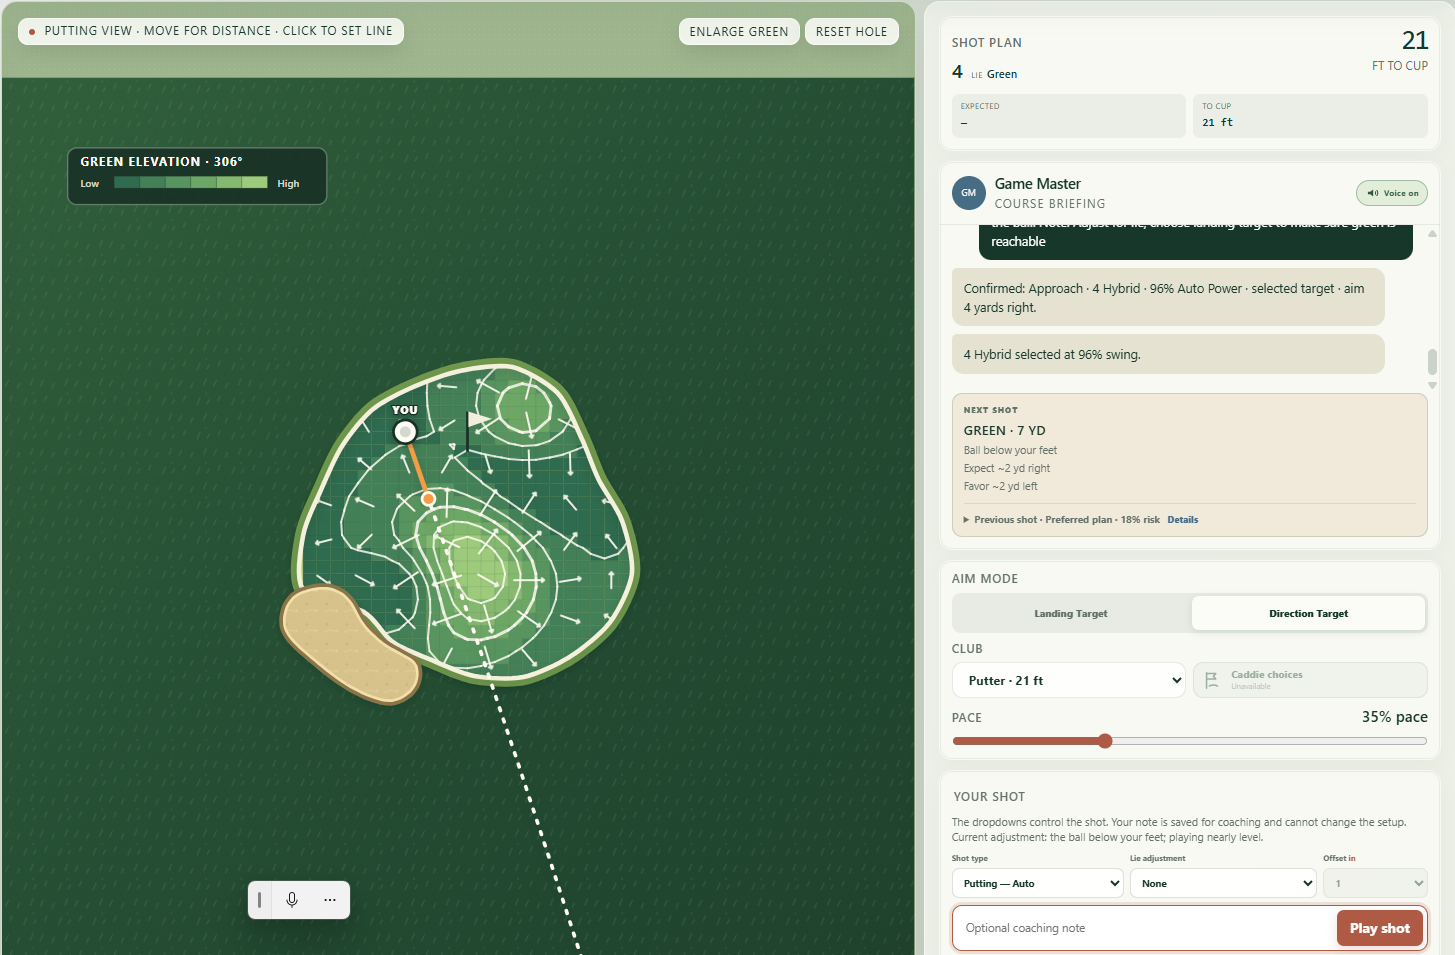Screen dimensions: 1455x955
Task: Select Landing Target aim mode
Action: 1071,613
